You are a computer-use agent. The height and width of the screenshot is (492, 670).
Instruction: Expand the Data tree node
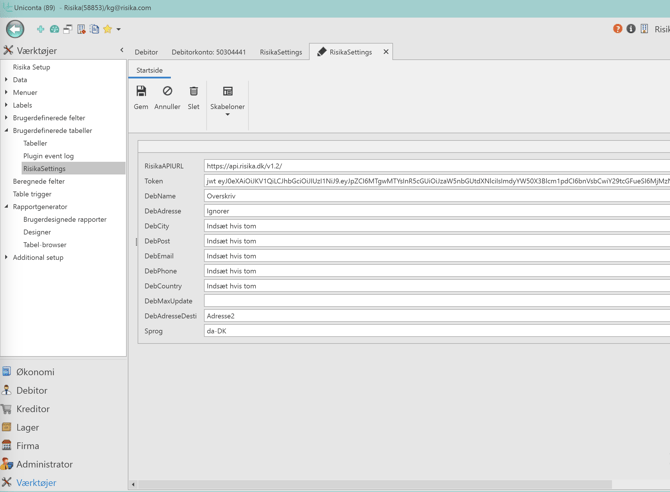point(6,80)
